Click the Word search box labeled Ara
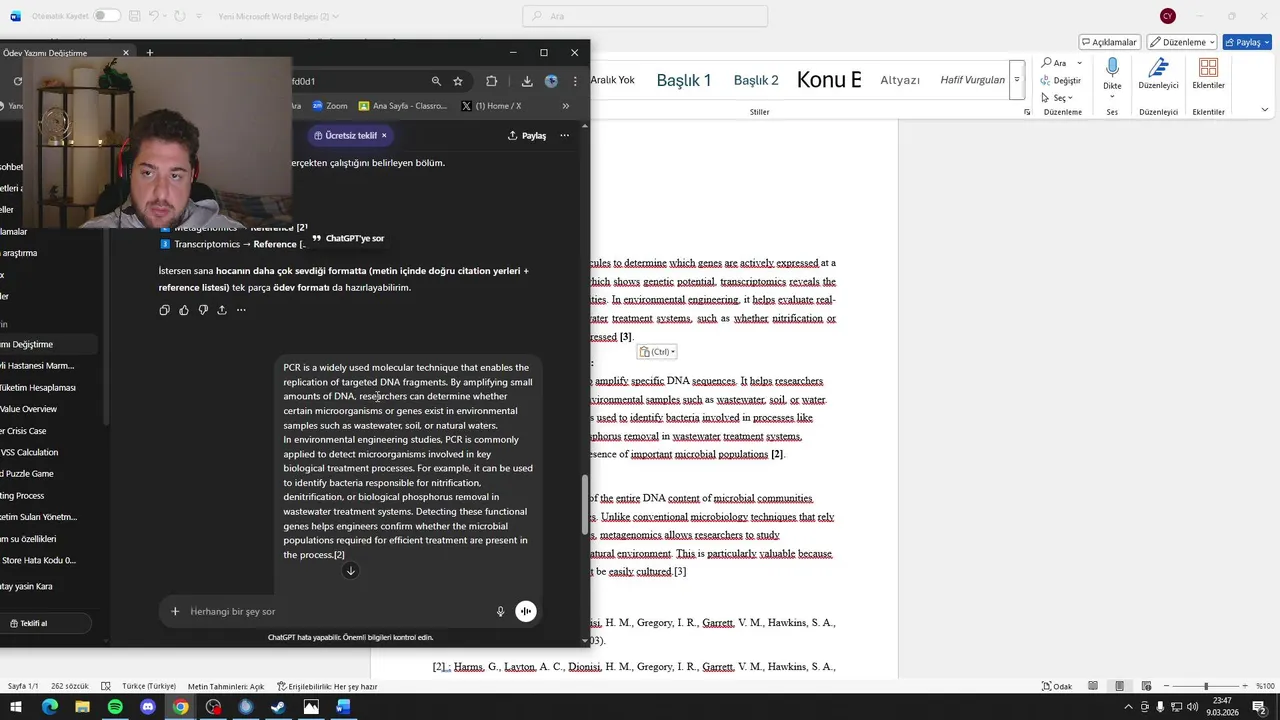The image size is (1280, 720). point(645,16)
